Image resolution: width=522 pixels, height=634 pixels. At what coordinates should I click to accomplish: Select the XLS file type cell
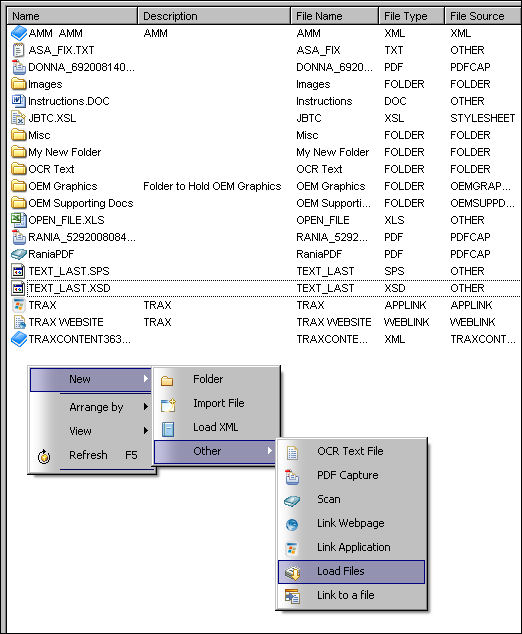[x=394, y=220]
